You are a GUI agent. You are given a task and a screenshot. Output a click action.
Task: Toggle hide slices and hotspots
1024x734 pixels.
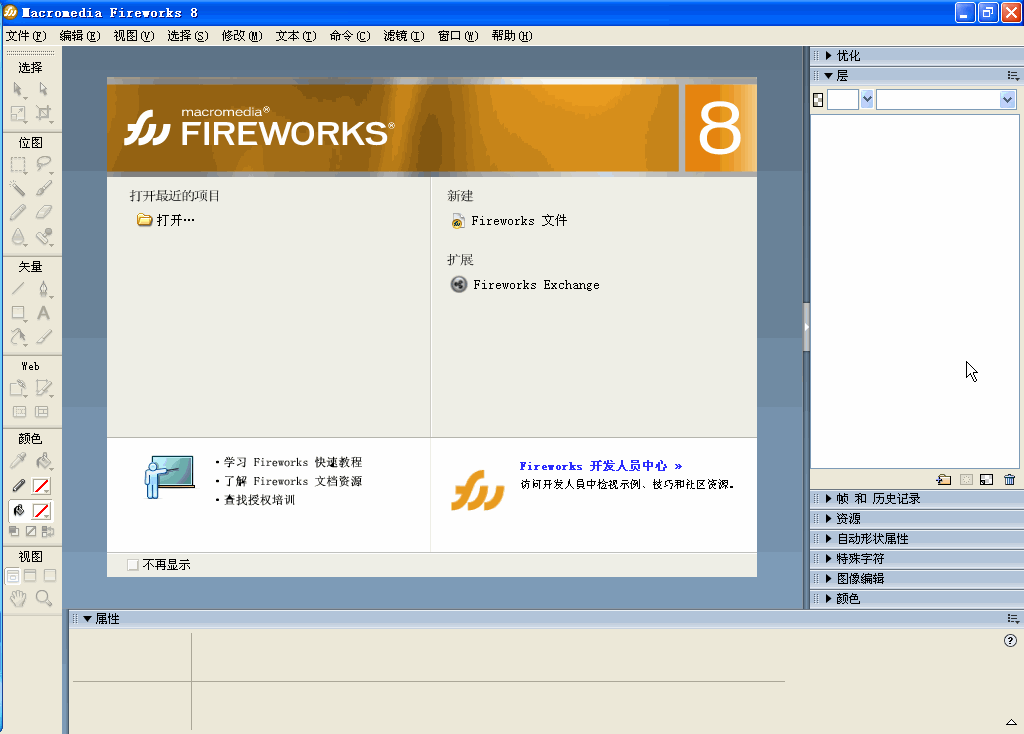point(20,412)
